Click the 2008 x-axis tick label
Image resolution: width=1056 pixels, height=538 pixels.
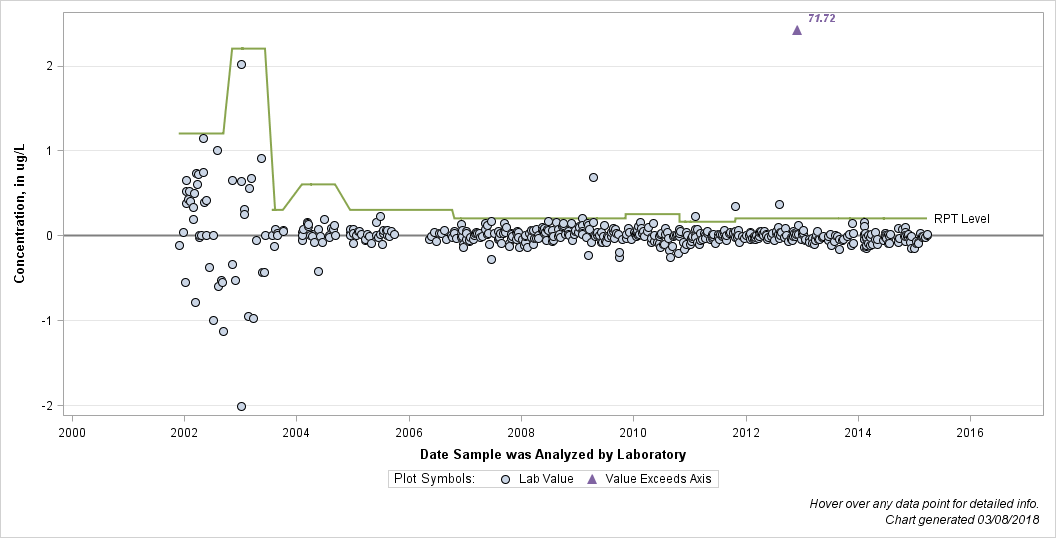(x=521, y=433)
